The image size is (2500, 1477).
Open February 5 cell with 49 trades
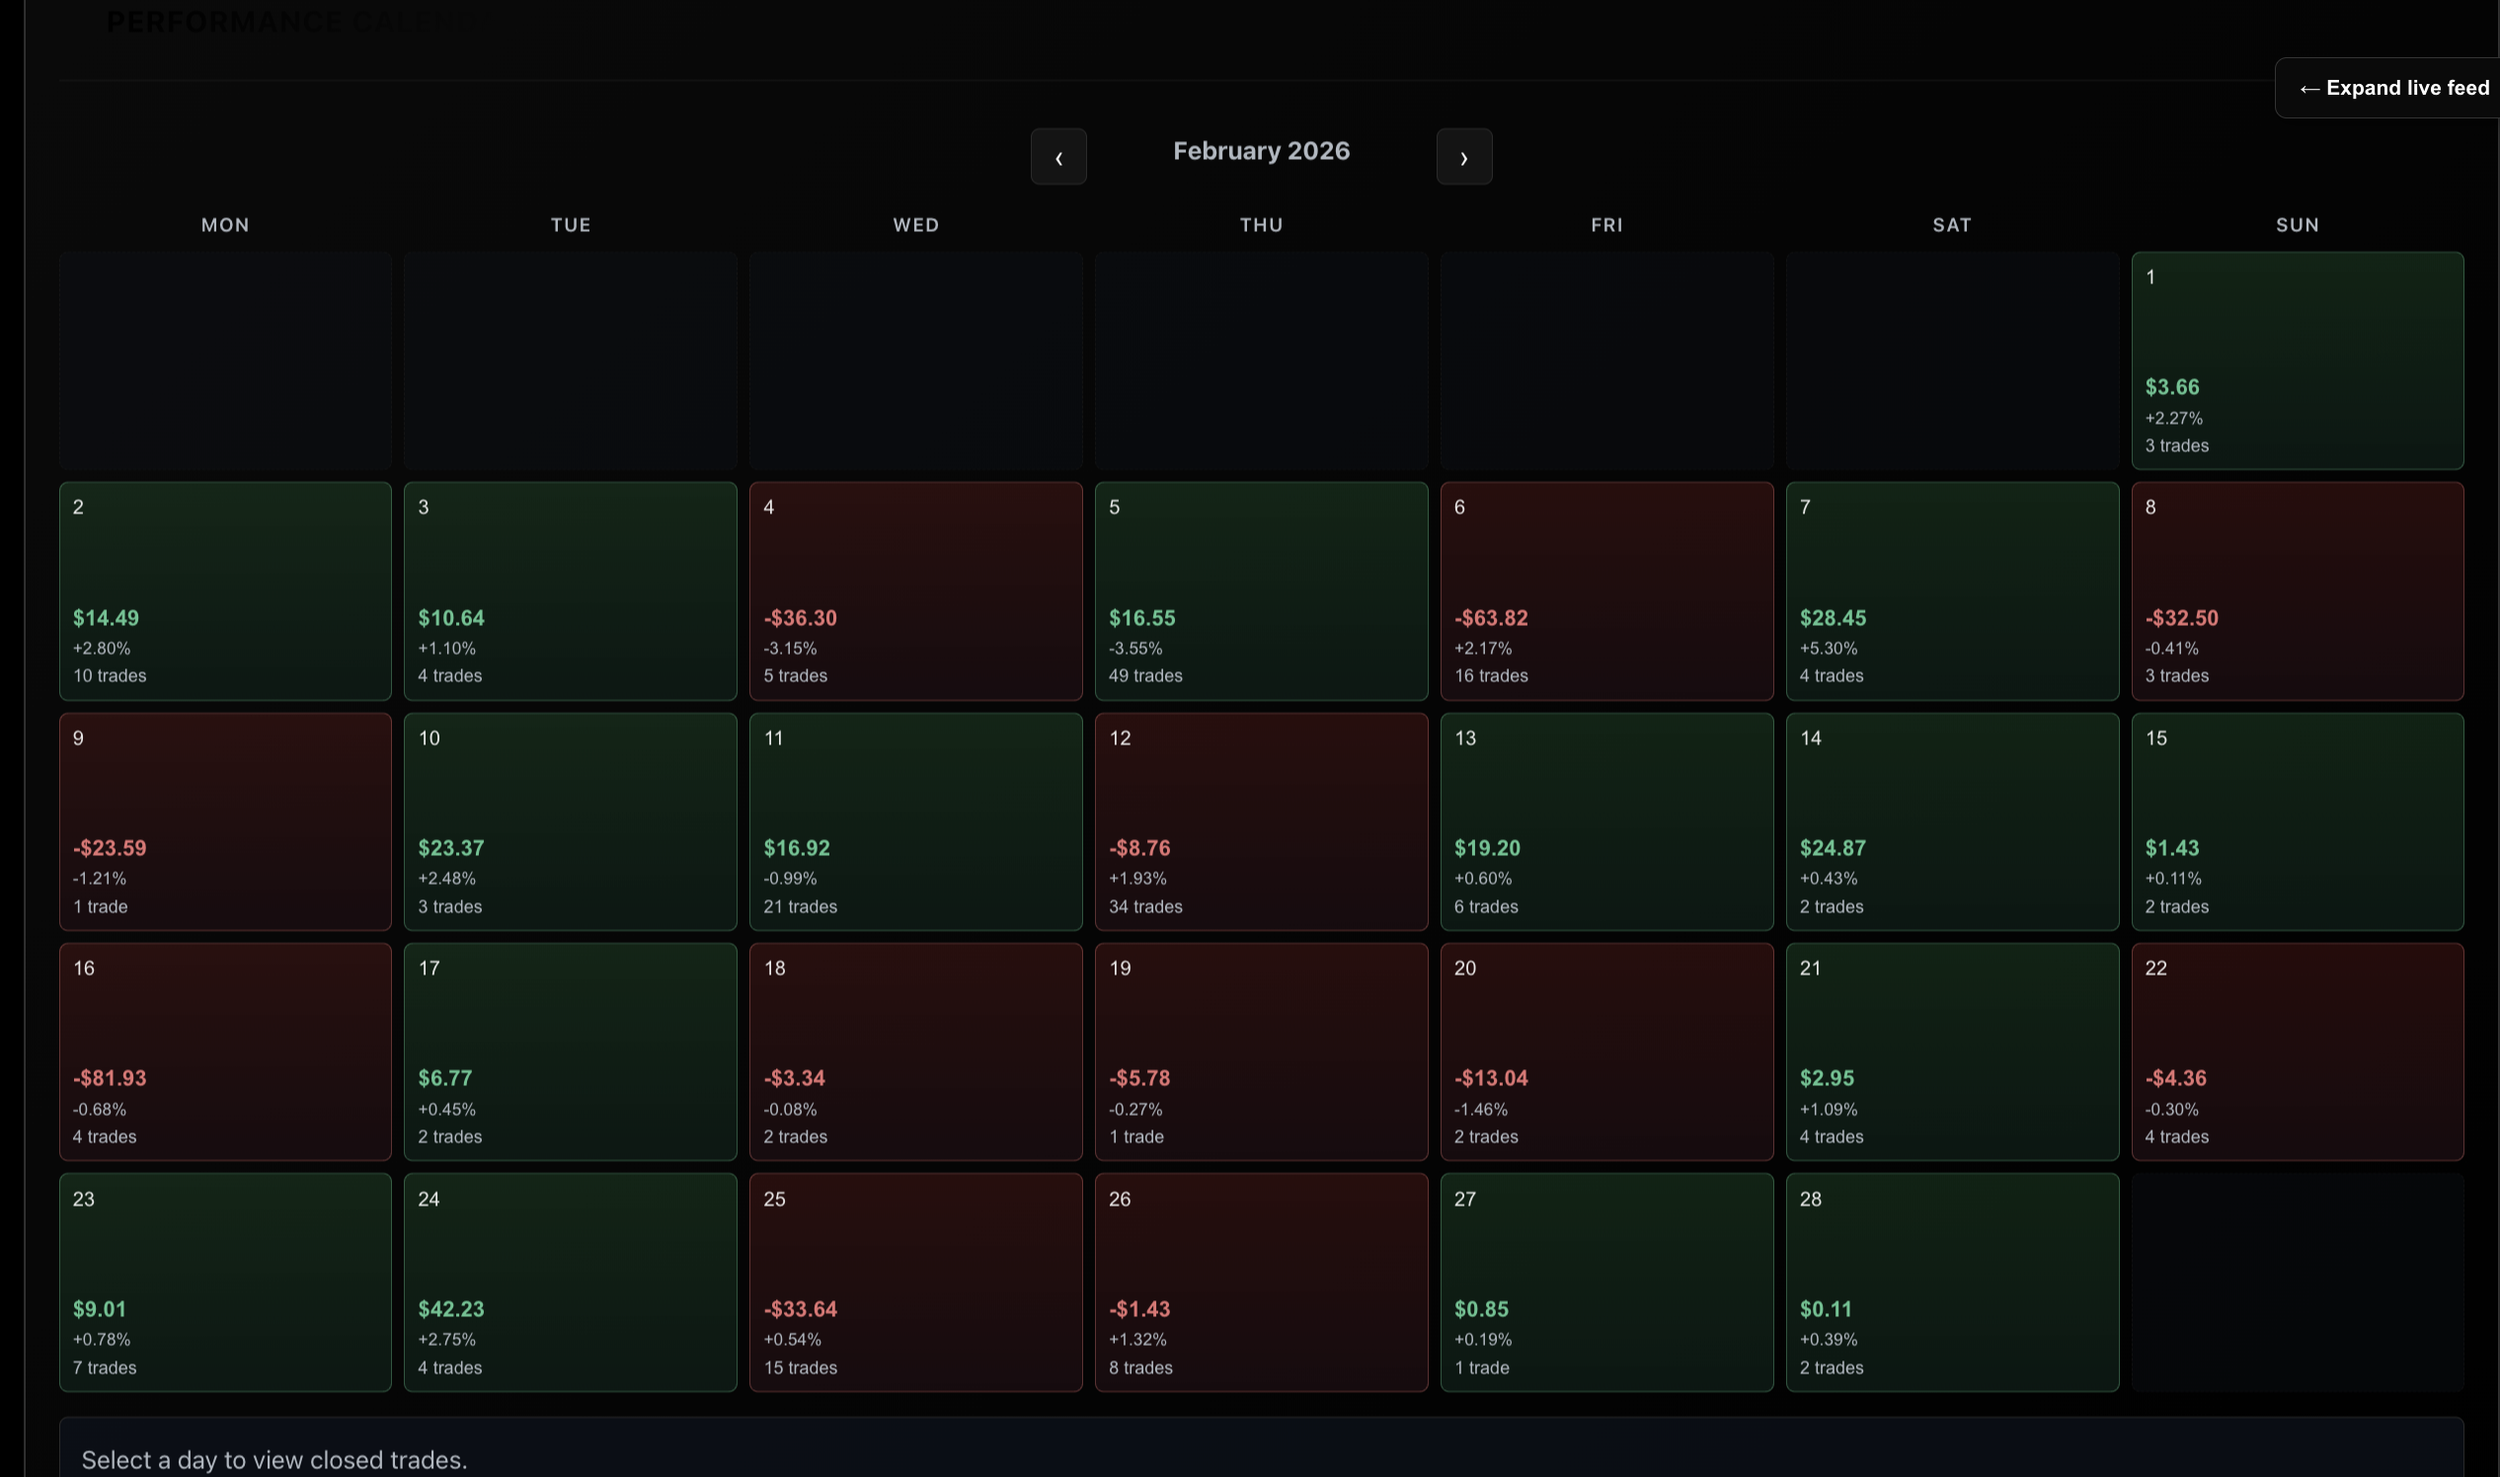1260,591
